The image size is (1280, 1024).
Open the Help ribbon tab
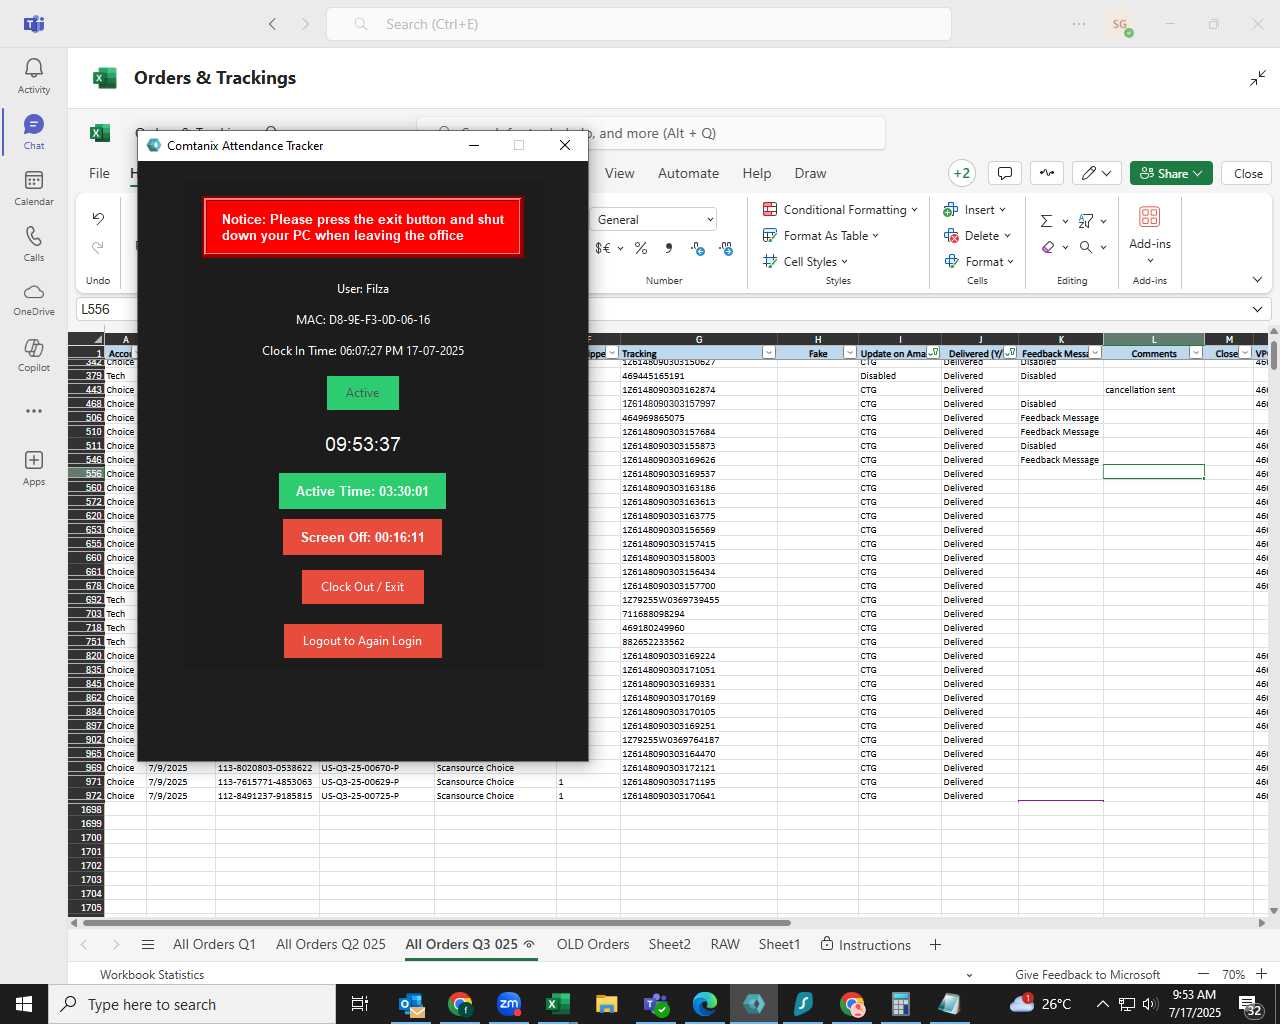pyautogui.click(x=757, y=173)
